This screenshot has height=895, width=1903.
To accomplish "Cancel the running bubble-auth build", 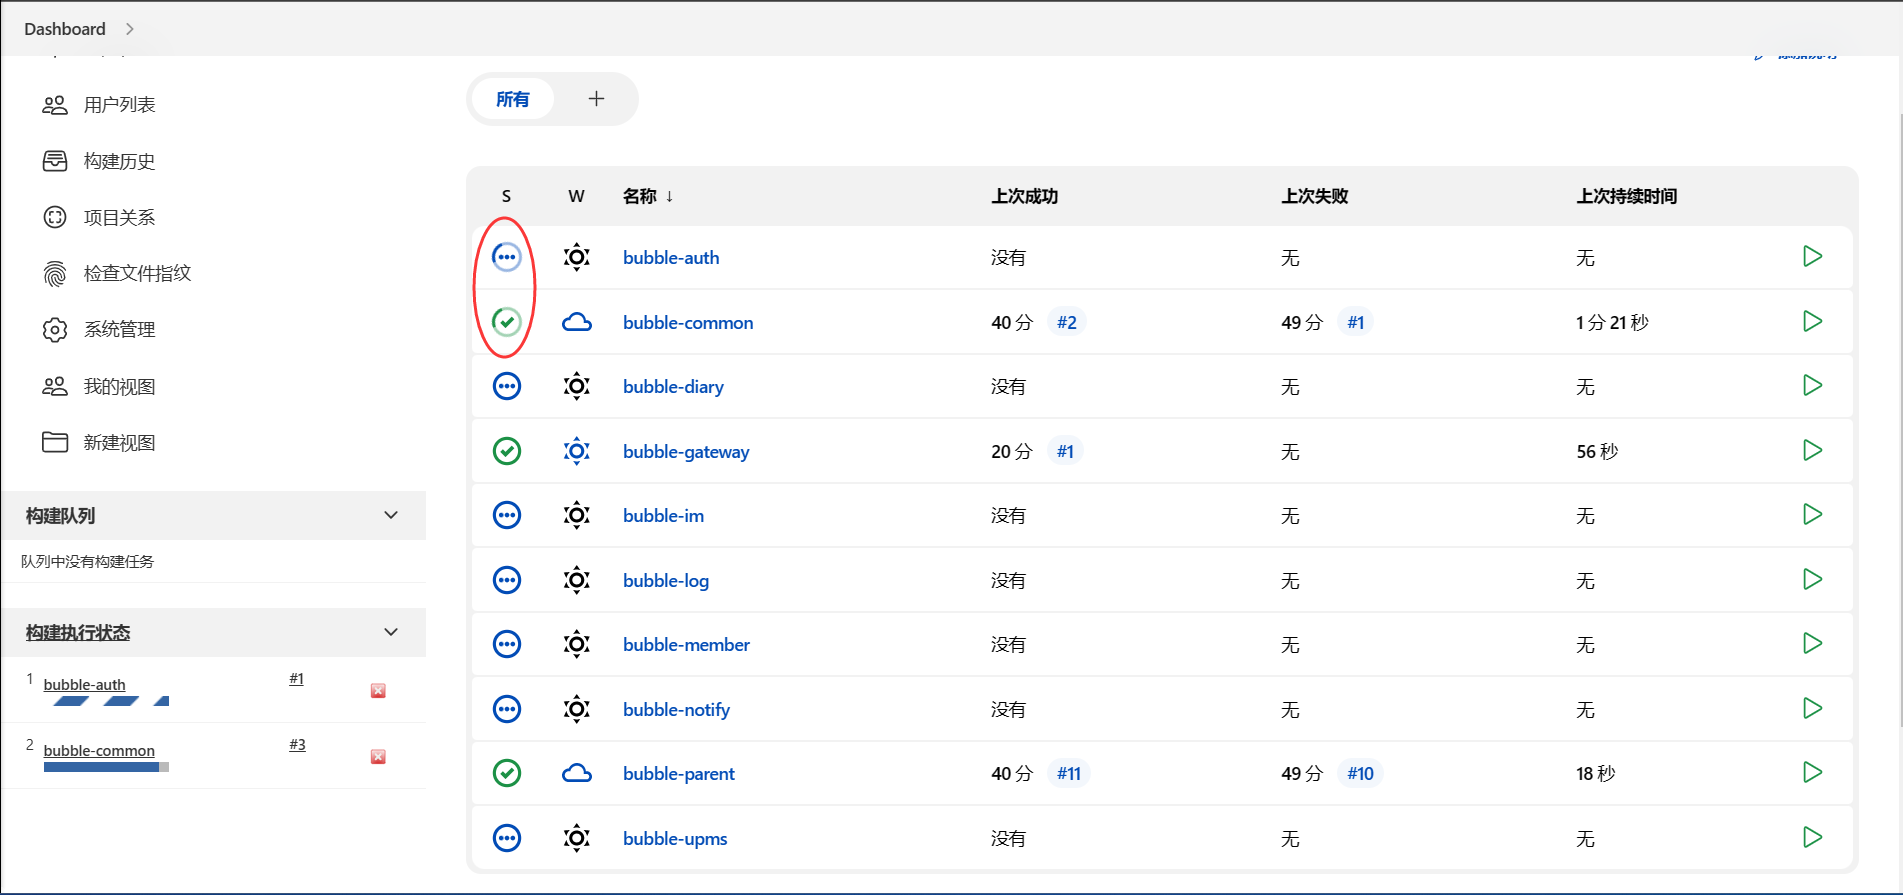I will [378, 691].
